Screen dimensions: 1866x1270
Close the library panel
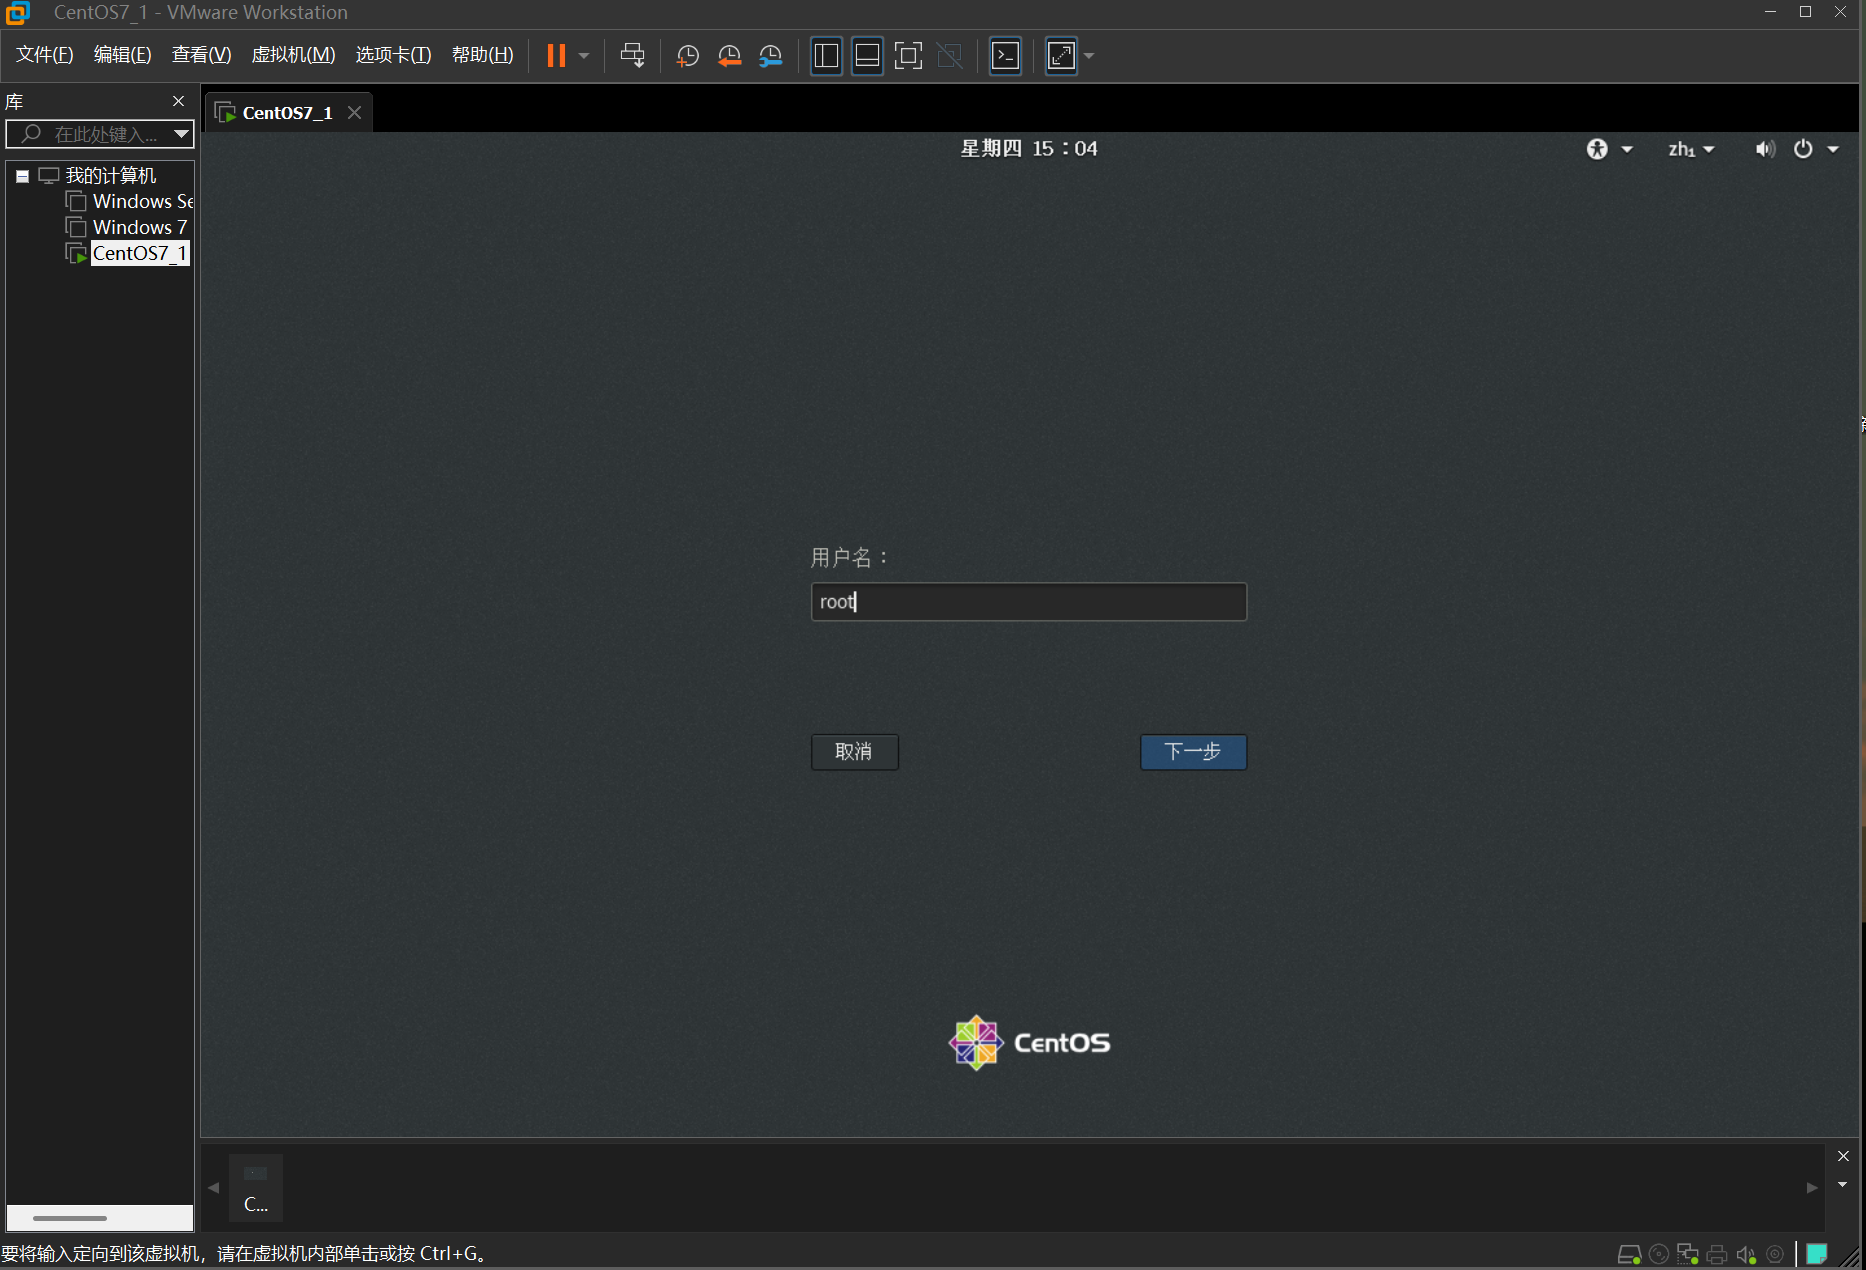pos(179,101)
